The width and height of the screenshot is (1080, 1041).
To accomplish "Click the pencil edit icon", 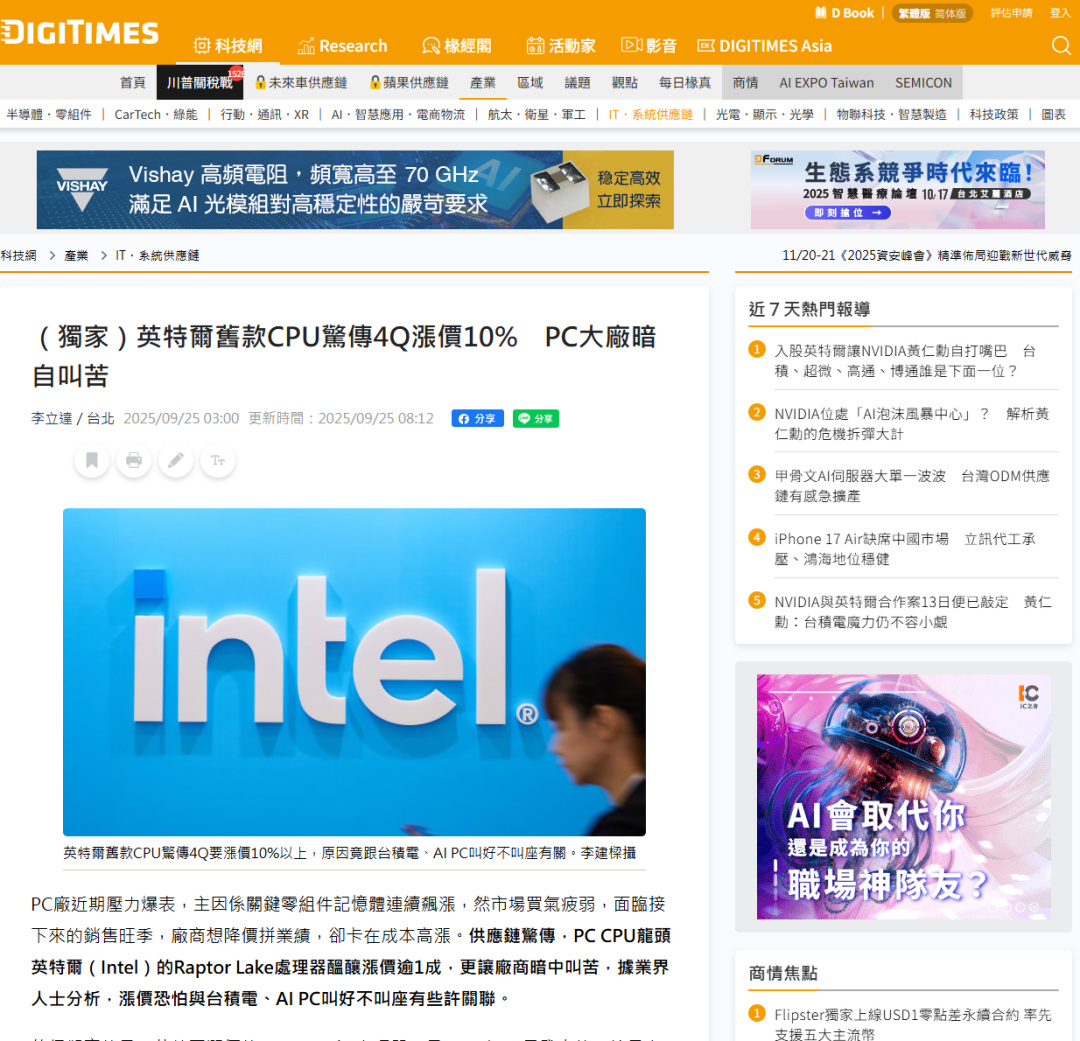I will 176,460.
